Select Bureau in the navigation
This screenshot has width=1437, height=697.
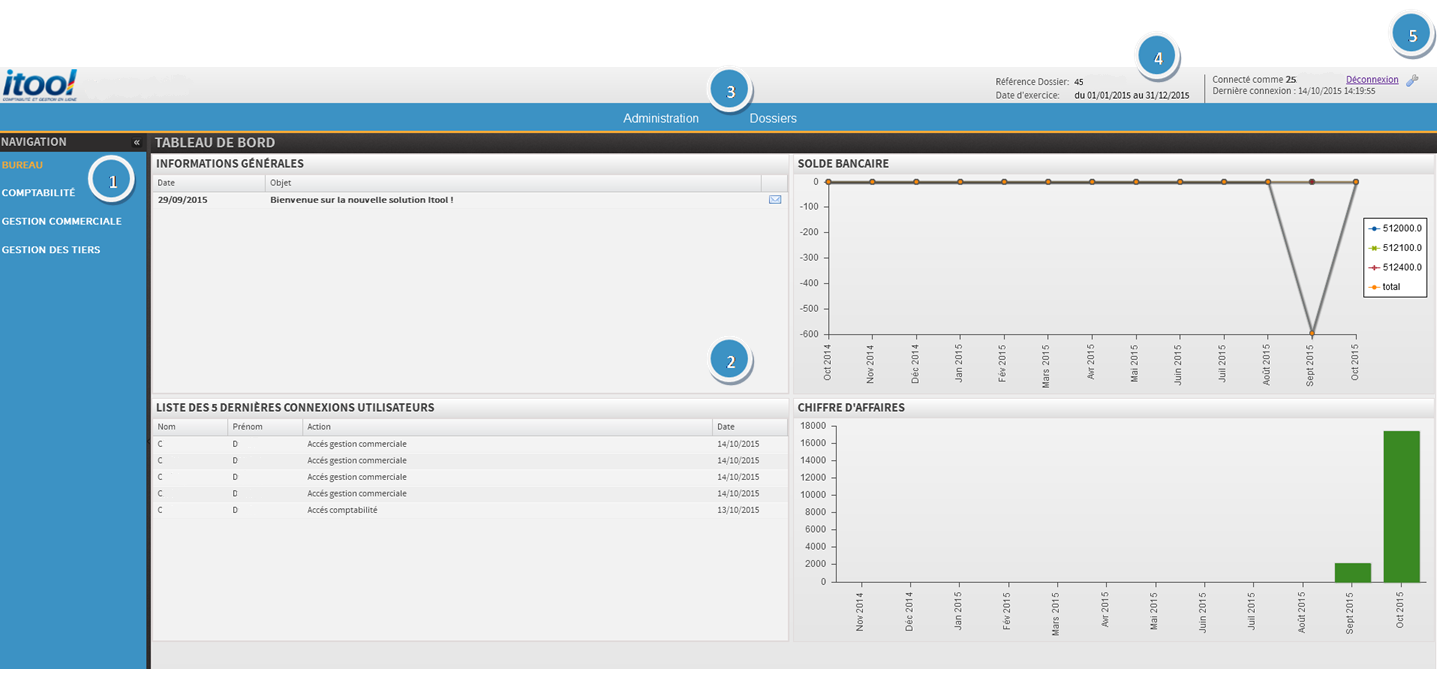coord(23,165)
